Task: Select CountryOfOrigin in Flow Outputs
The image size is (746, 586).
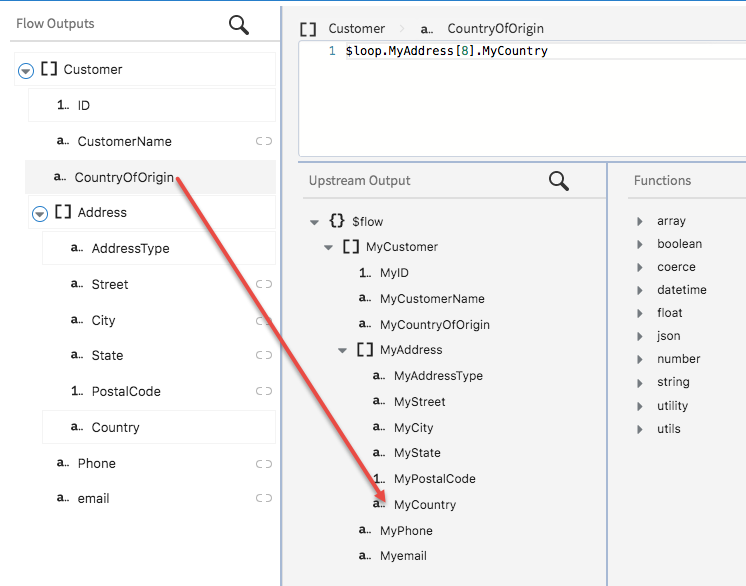Action: (124, 177)
